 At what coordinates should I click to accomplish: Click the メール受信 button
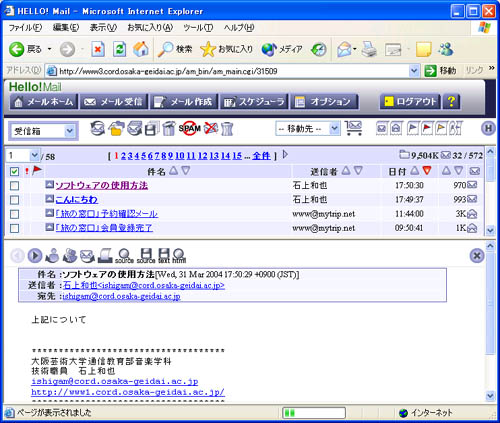[x=114, y=101]
